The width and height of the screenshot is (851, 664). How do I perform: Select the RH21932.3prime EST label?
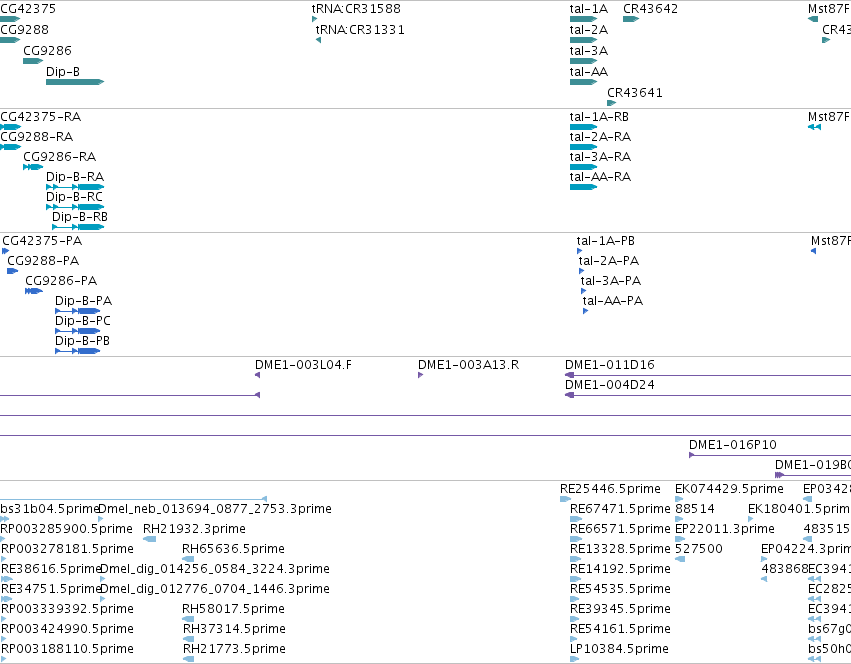click(x=194, y=529)
